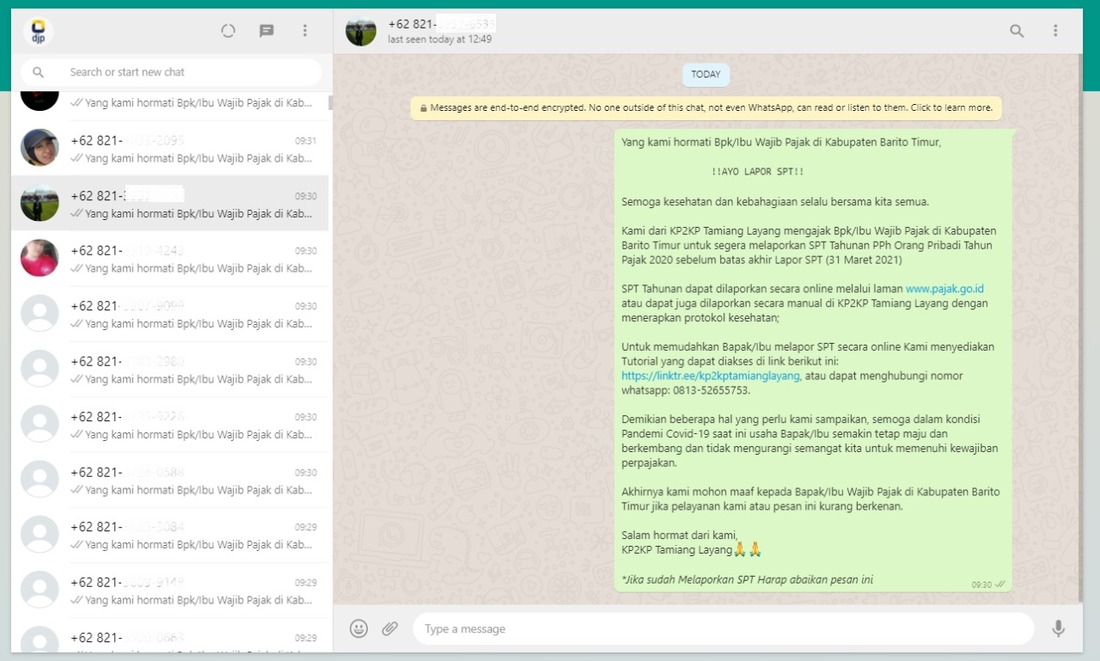1100x661 pixels.
Task: Click the TODAY date badge
Action: coord(706,74)
